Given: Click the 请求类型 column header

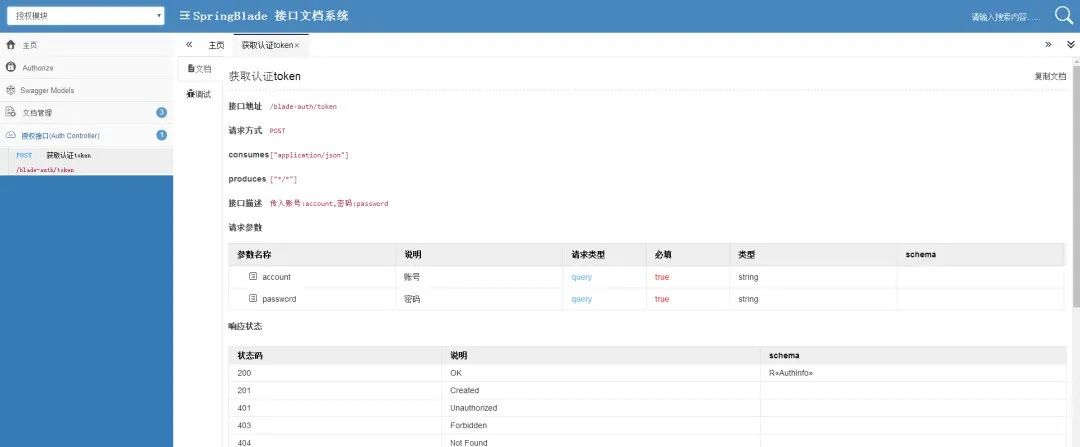Looking at the screenshot, I should (x=604, y=255).
